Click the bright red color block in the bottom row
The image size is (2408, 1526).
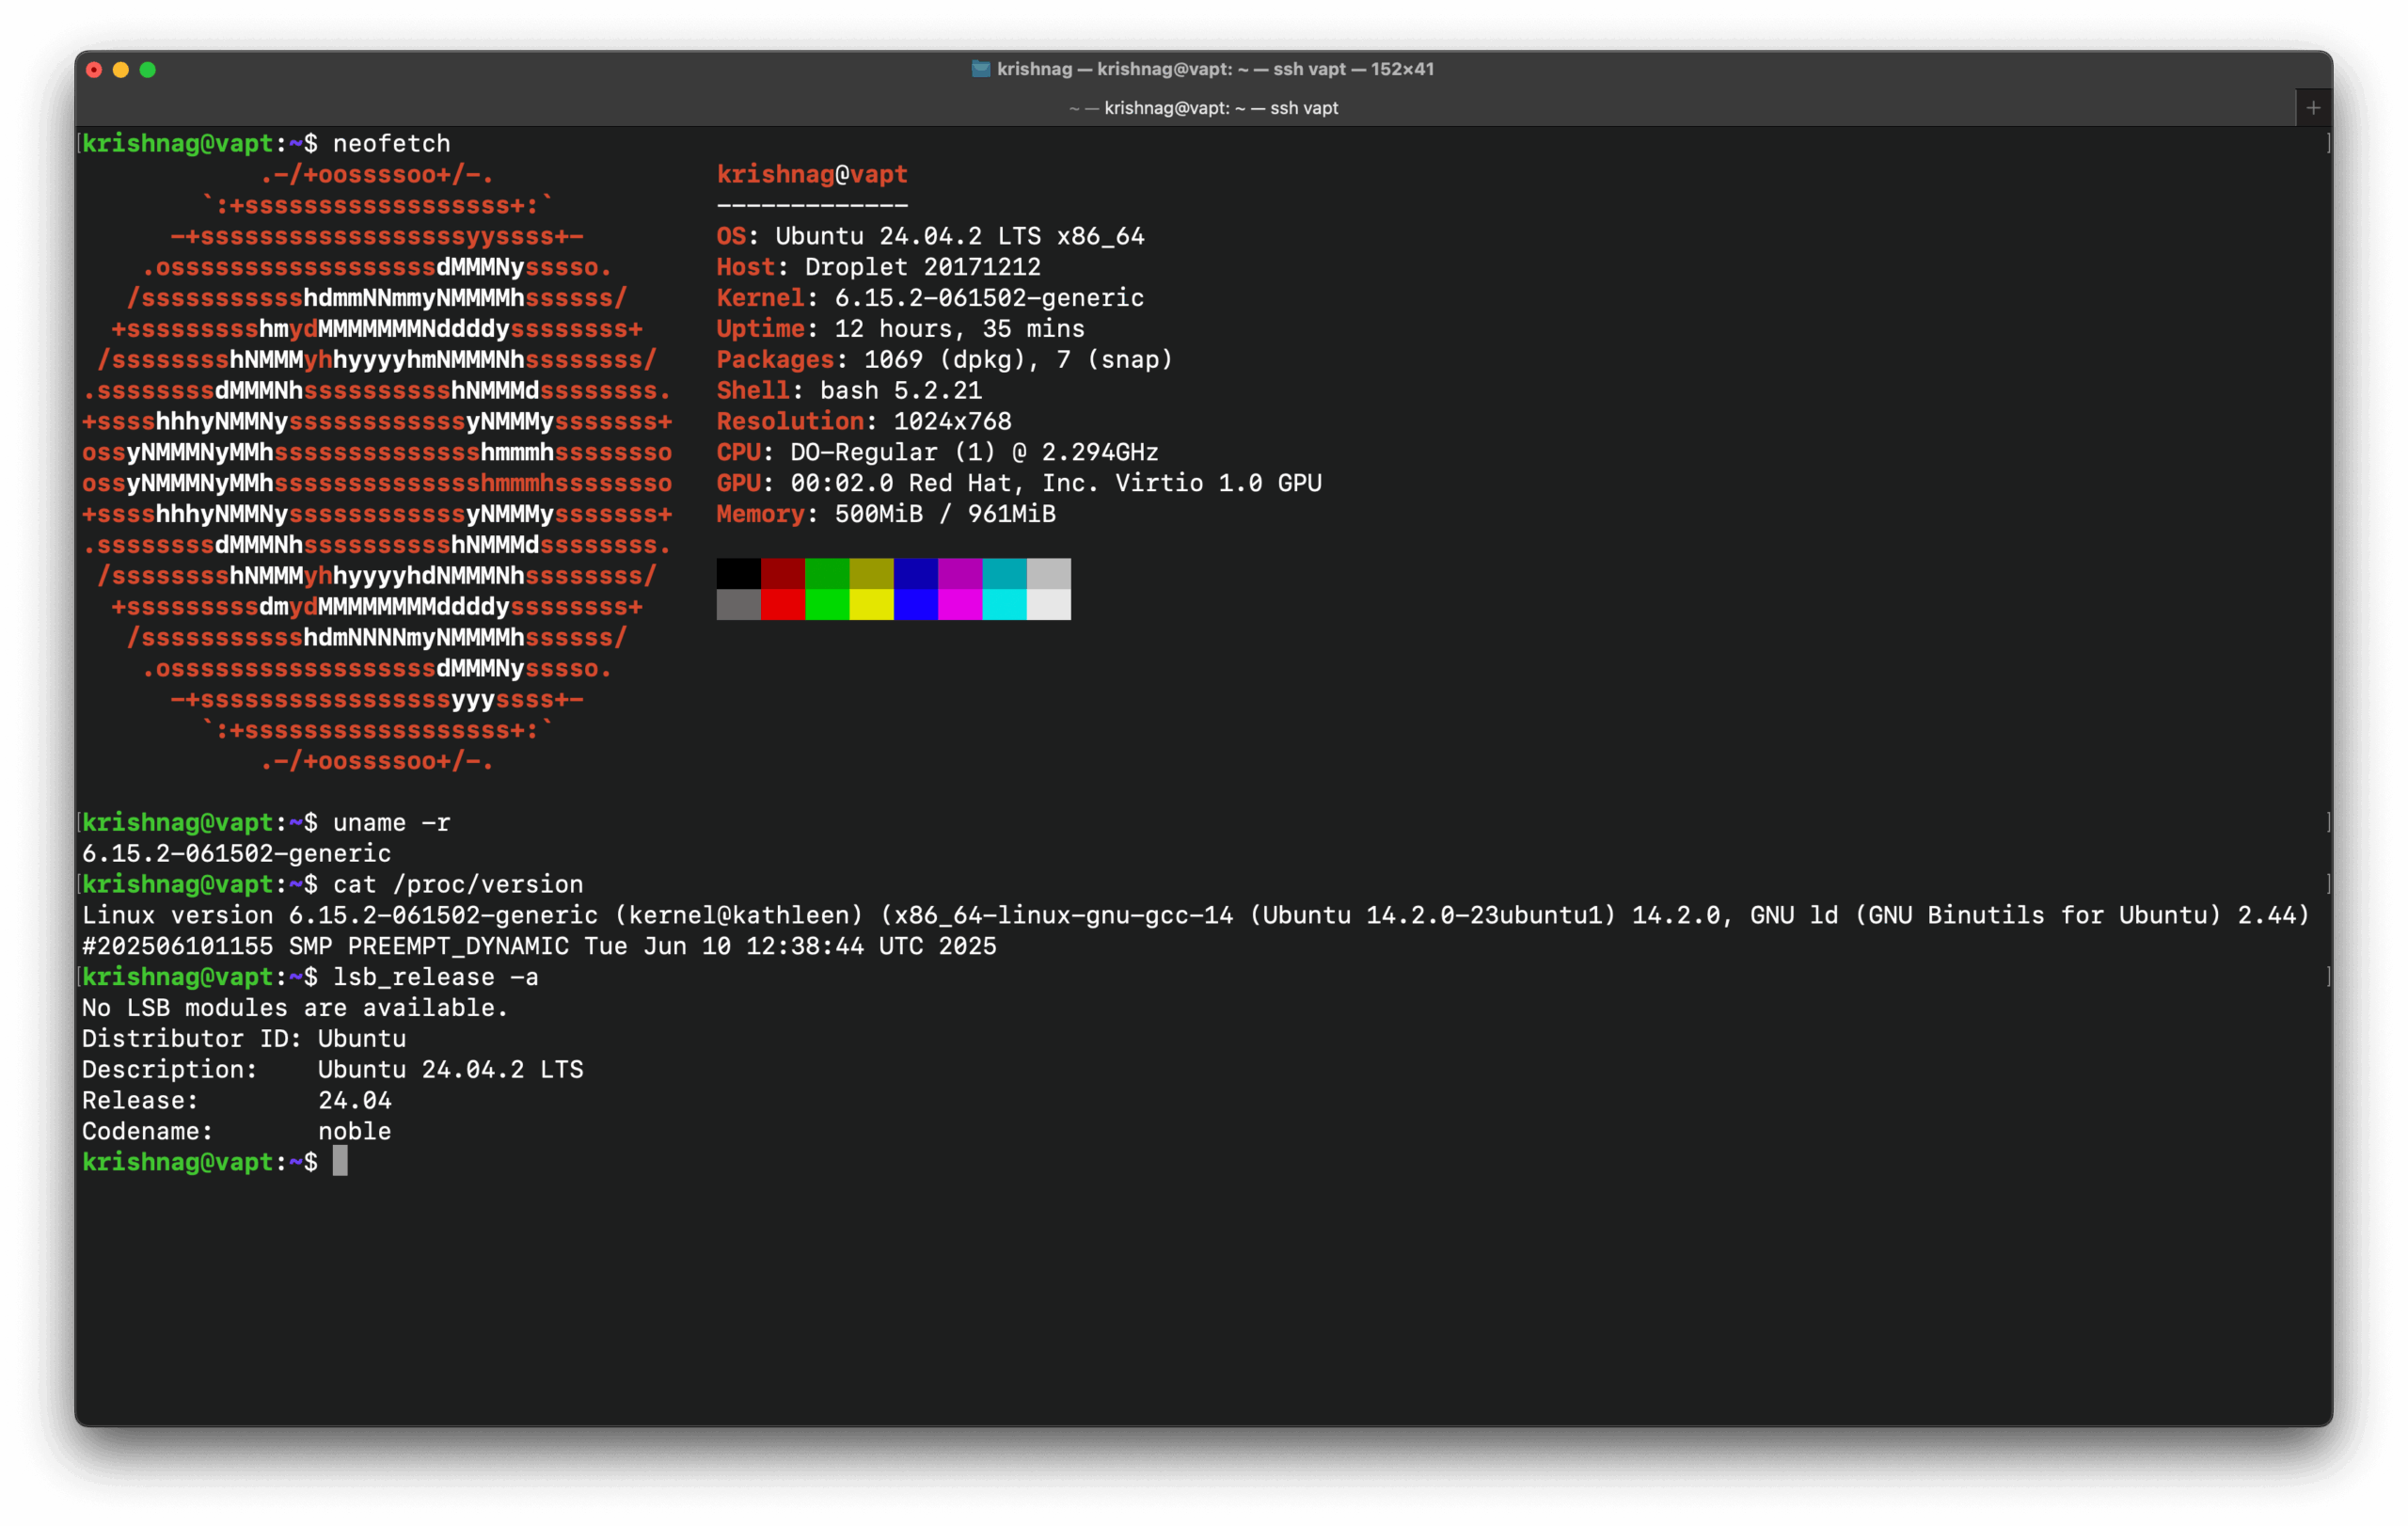783,605
